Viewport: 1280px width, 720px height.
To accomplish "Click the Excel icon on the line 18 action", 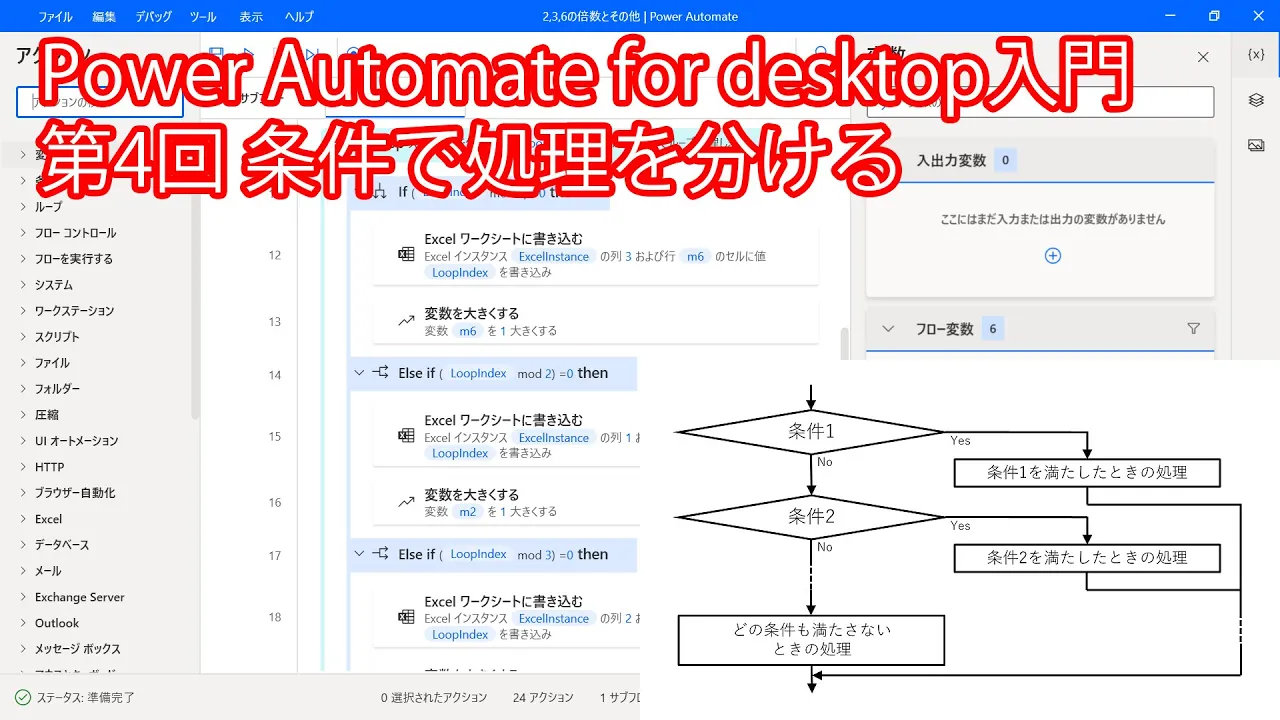I will [406, 616].
